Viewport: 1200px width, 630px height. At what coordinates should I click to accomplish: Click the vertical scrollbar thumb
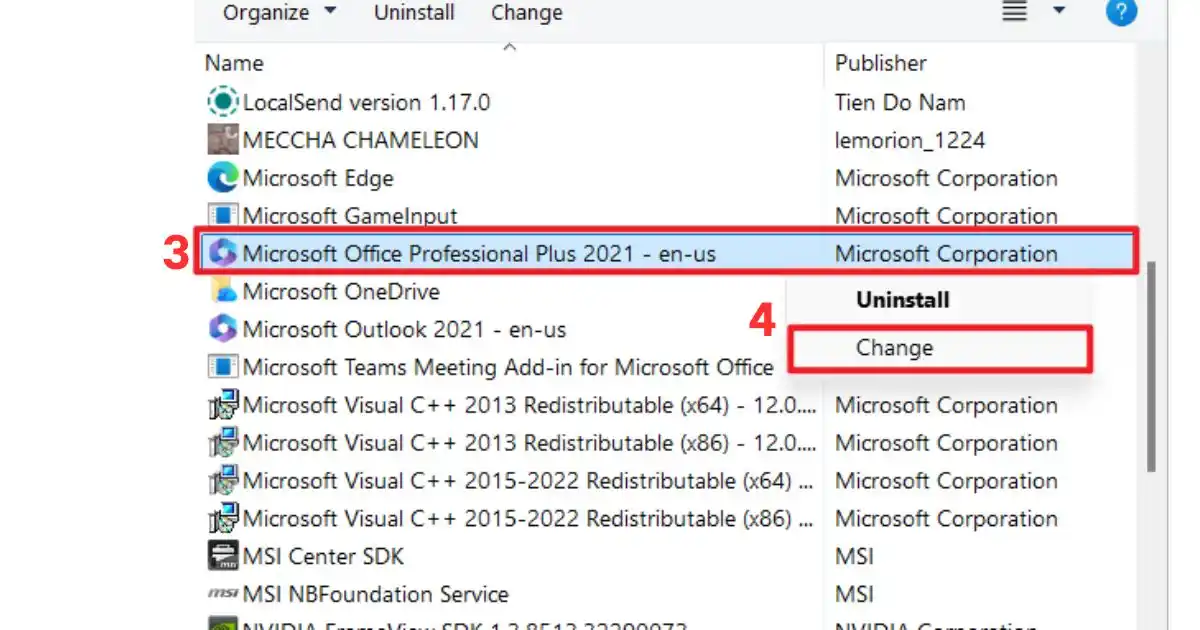click(1151, 367)
